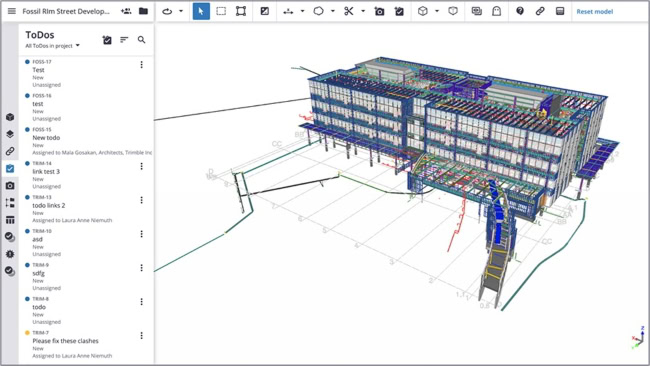Open the markup tool
The image size is (650, 366).
(264, 11)
